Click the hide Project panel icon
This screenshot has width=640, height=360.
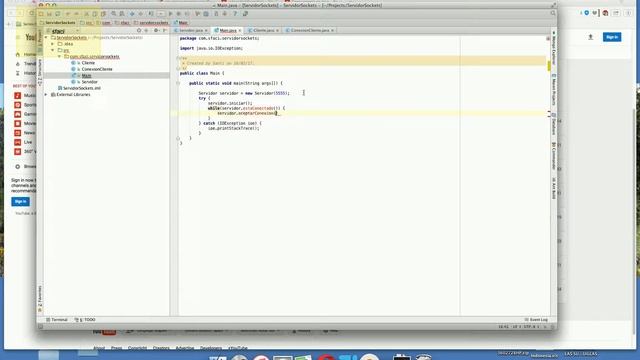(164, 31)
